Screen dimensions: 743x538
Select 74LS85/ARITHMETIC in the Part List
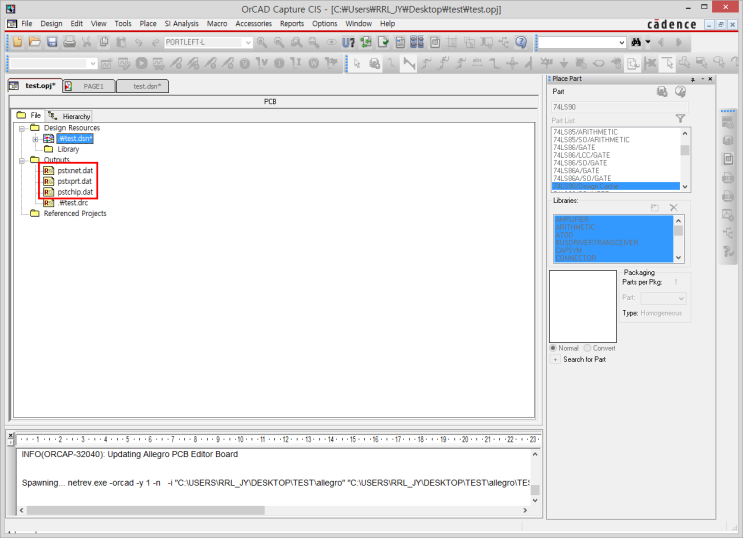pos(586,132)
